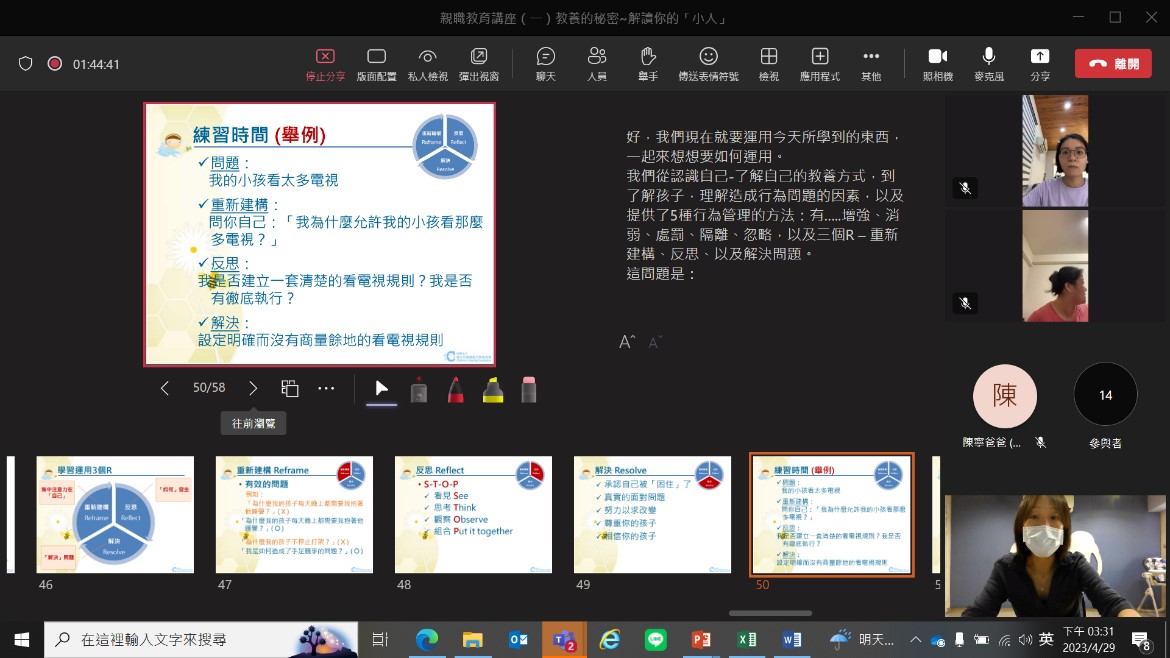The image size is (1170, 658).
Task: Stop sharing the presentation (停止分享)
Action: pos(325,63)
